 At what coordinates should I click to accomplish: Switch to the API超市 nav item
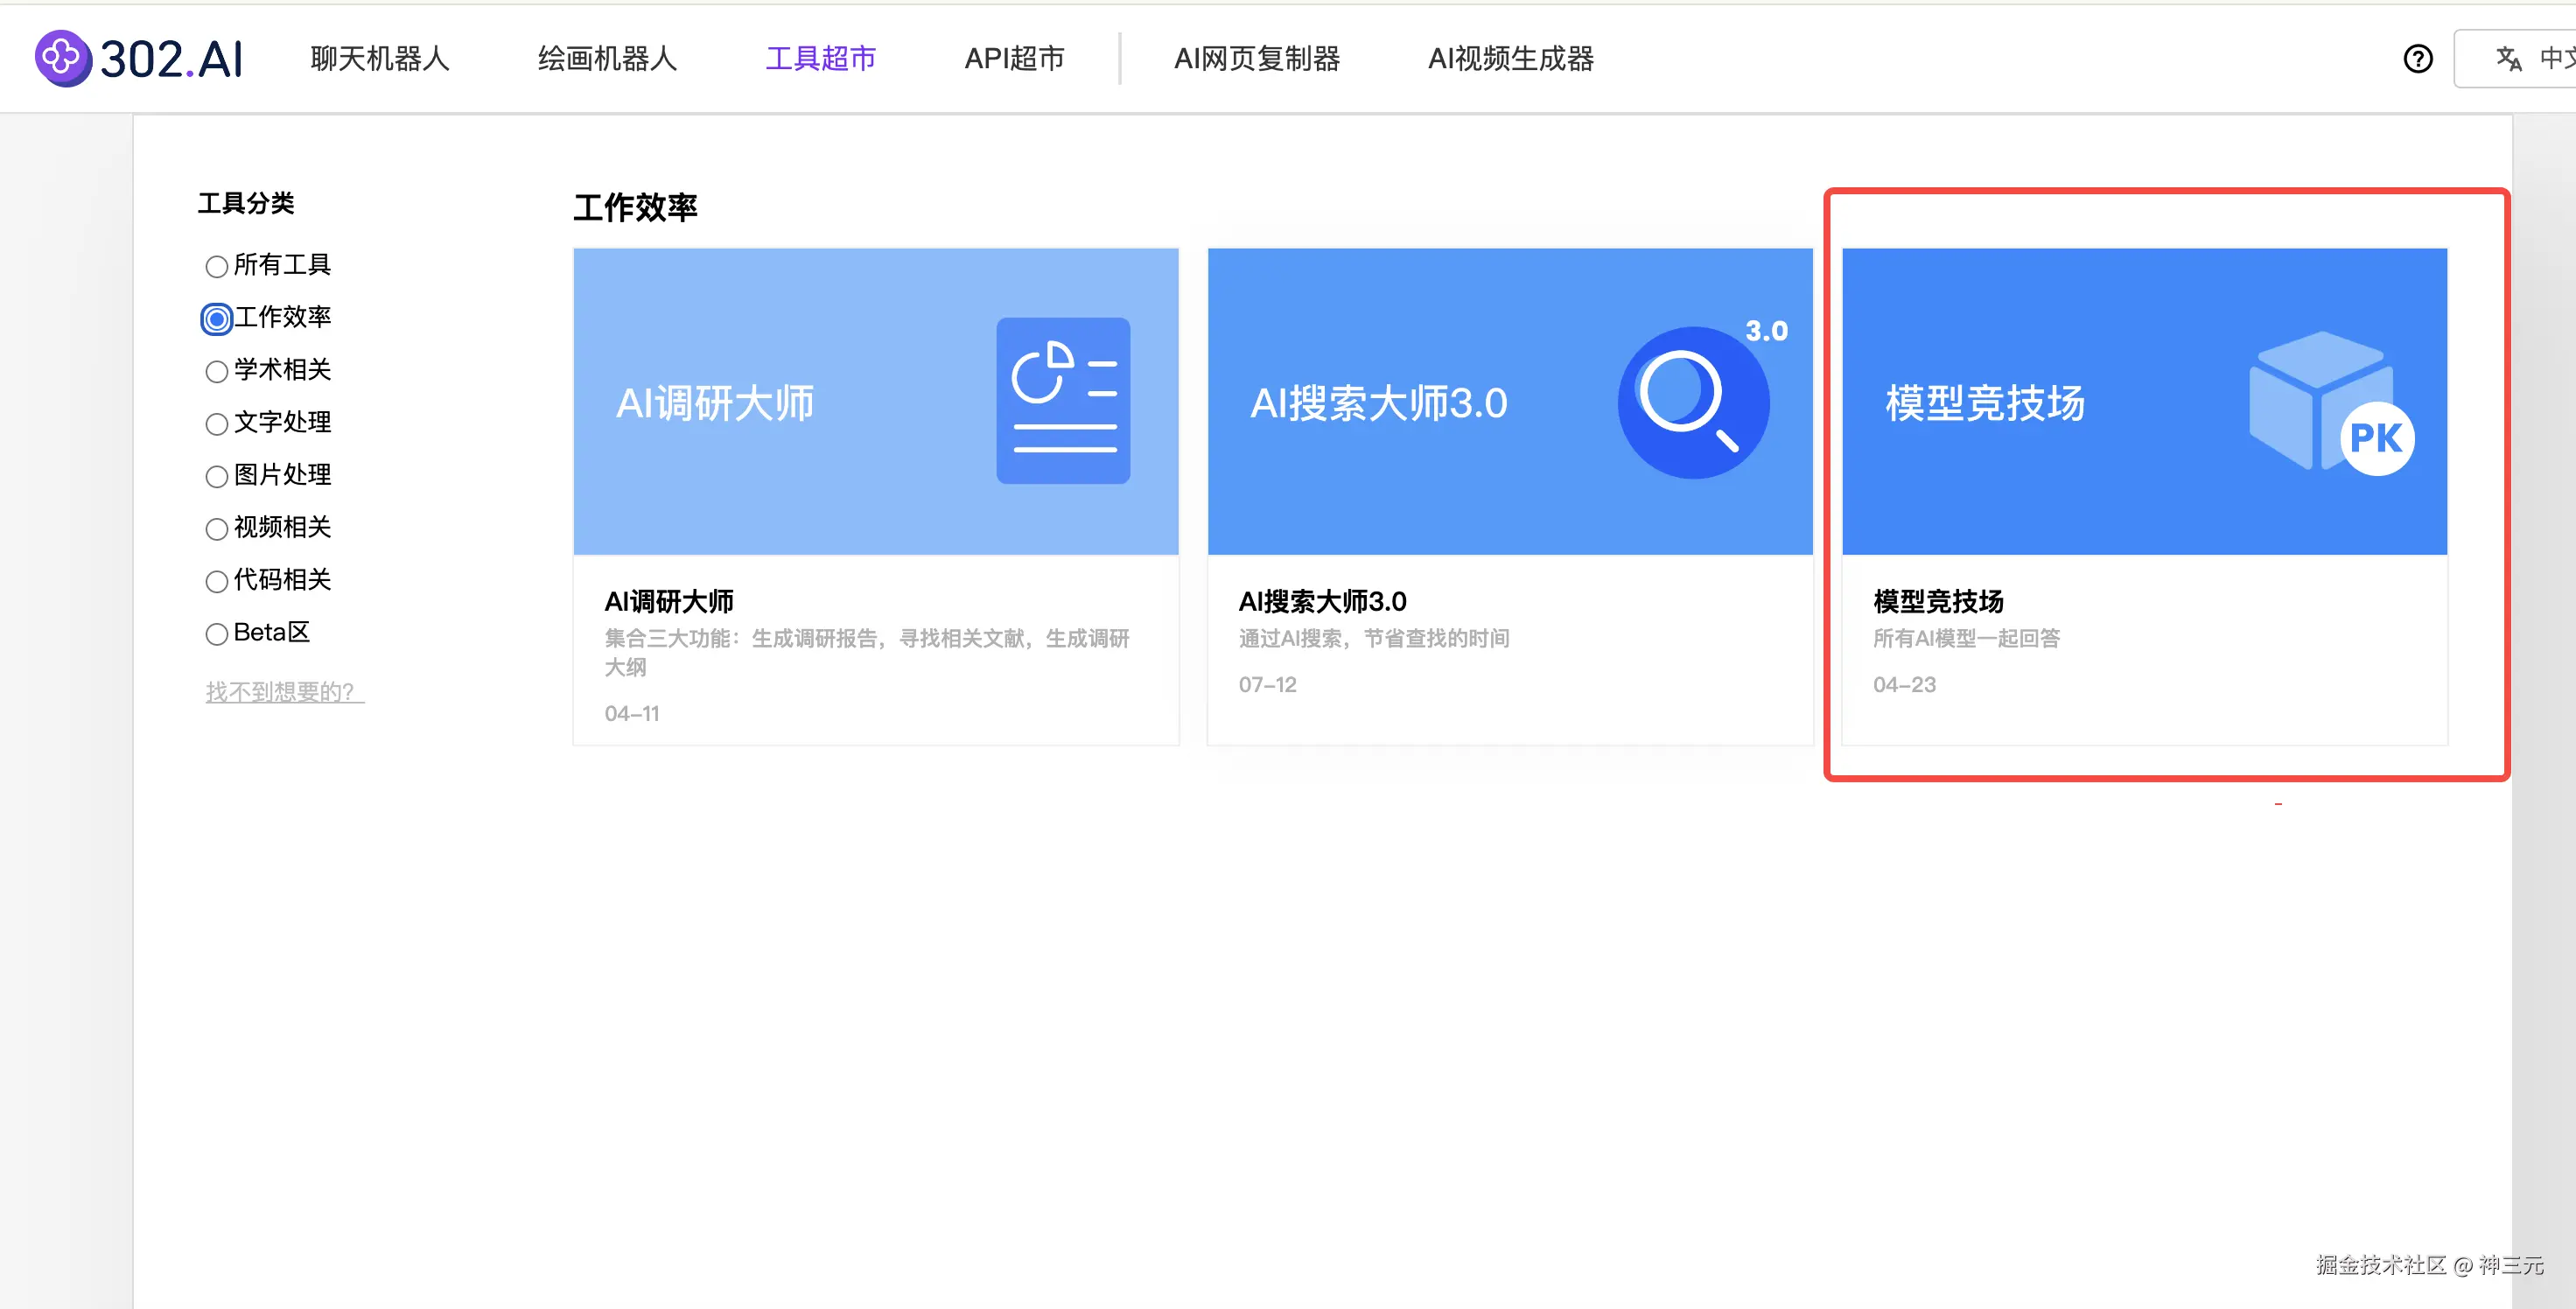[1014, 59]
